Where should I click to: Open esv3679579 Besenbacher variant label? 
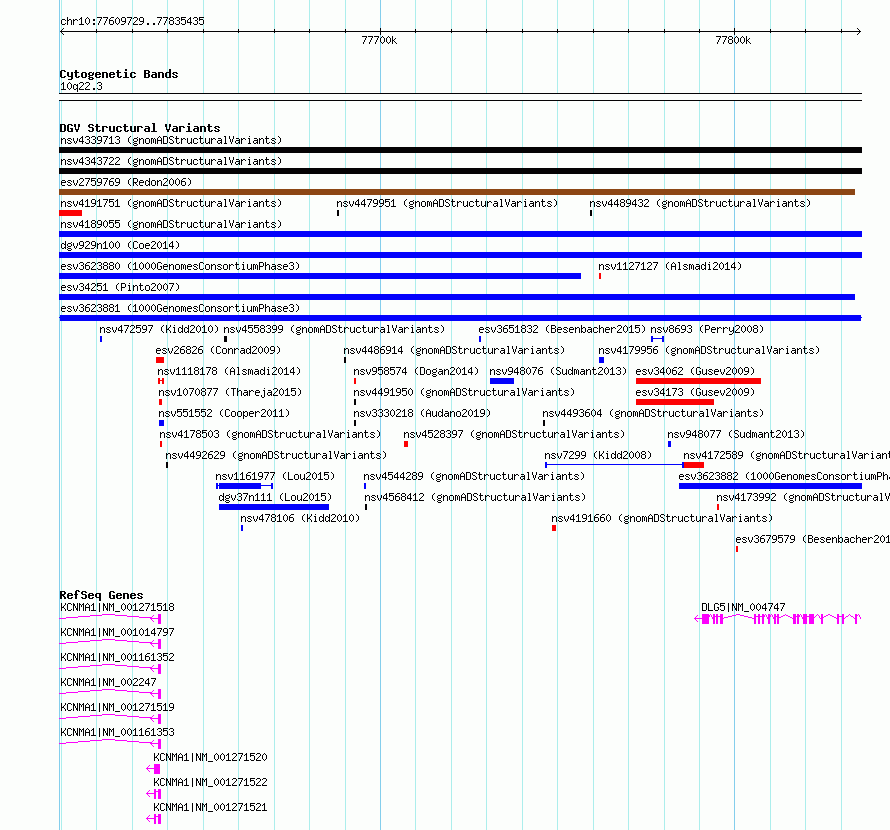(x=812, y=539)
